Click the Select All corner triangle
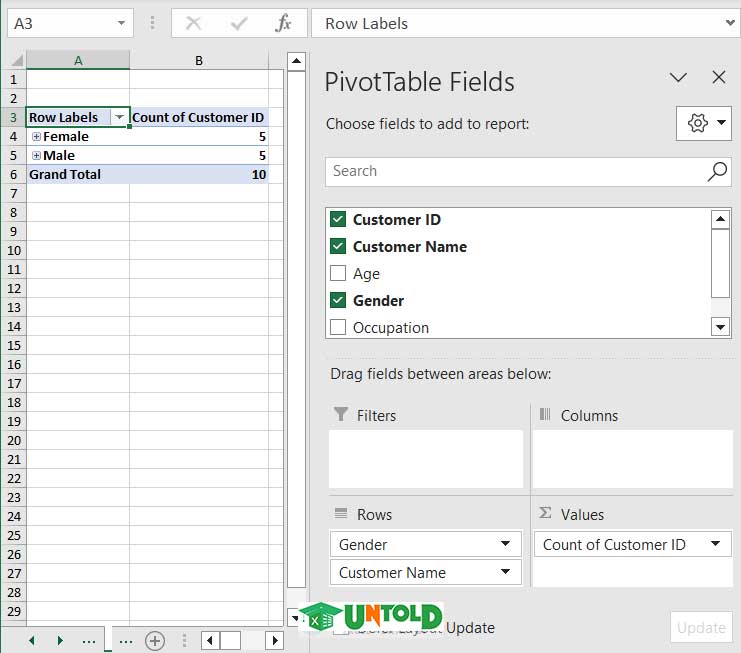 17,60
